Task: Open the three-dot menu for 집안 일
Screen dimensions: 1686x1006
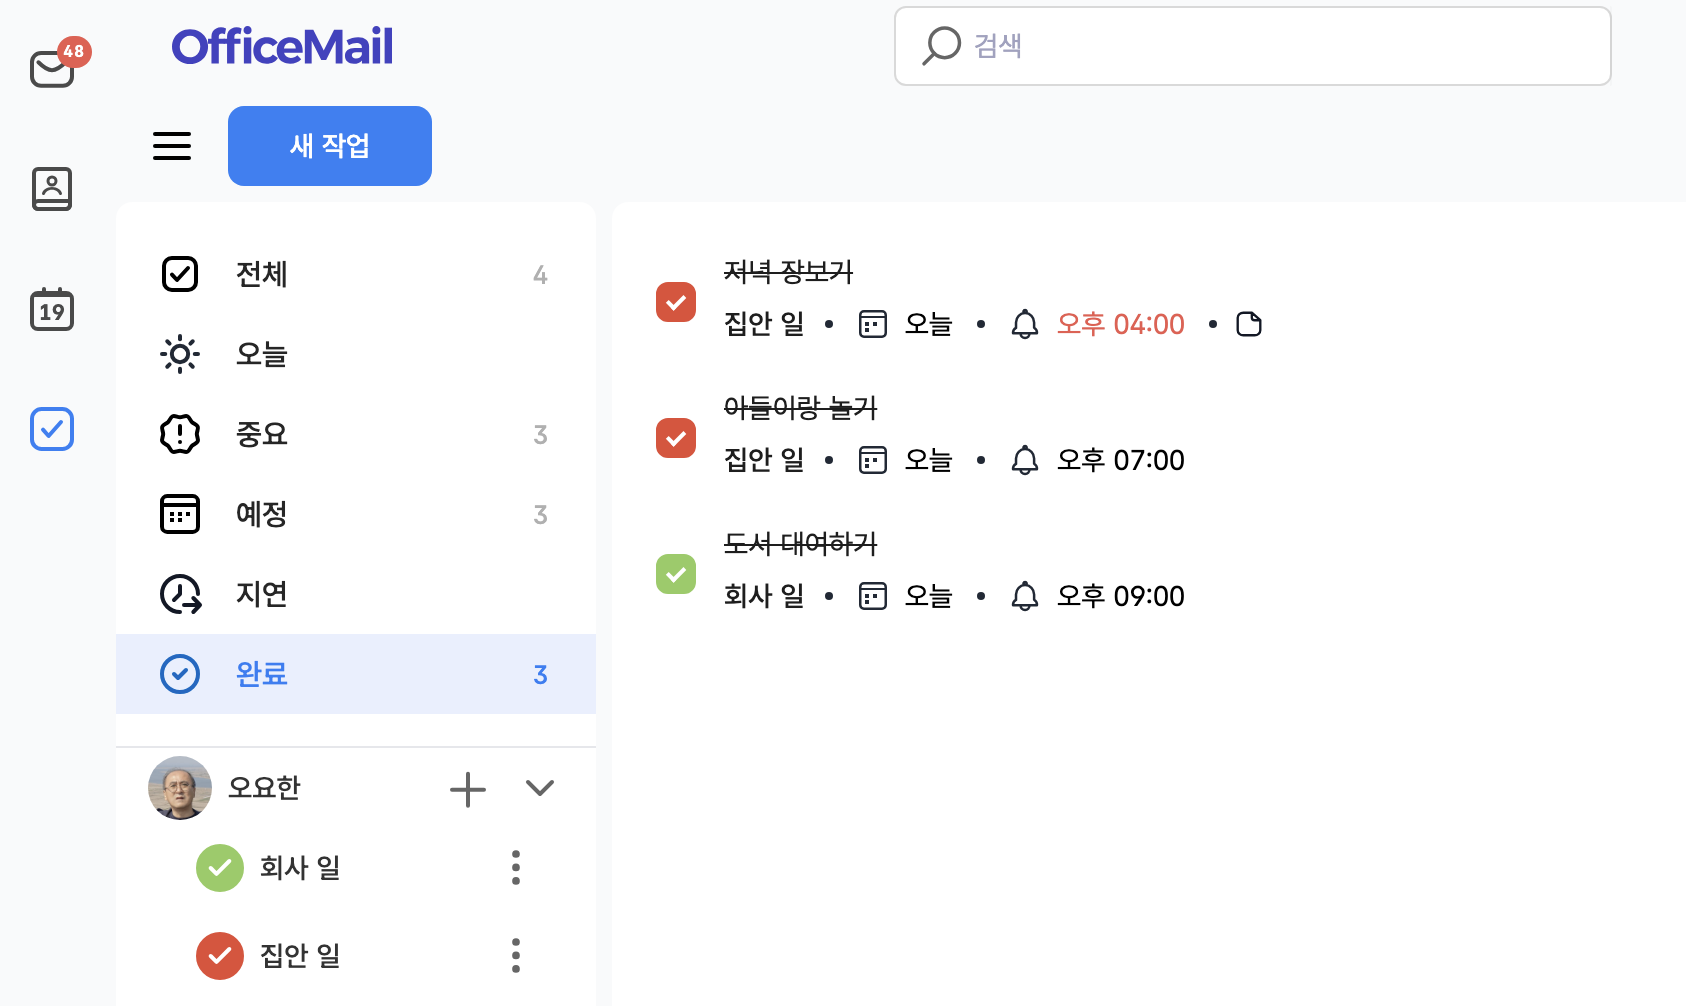Action: [516, 956]
